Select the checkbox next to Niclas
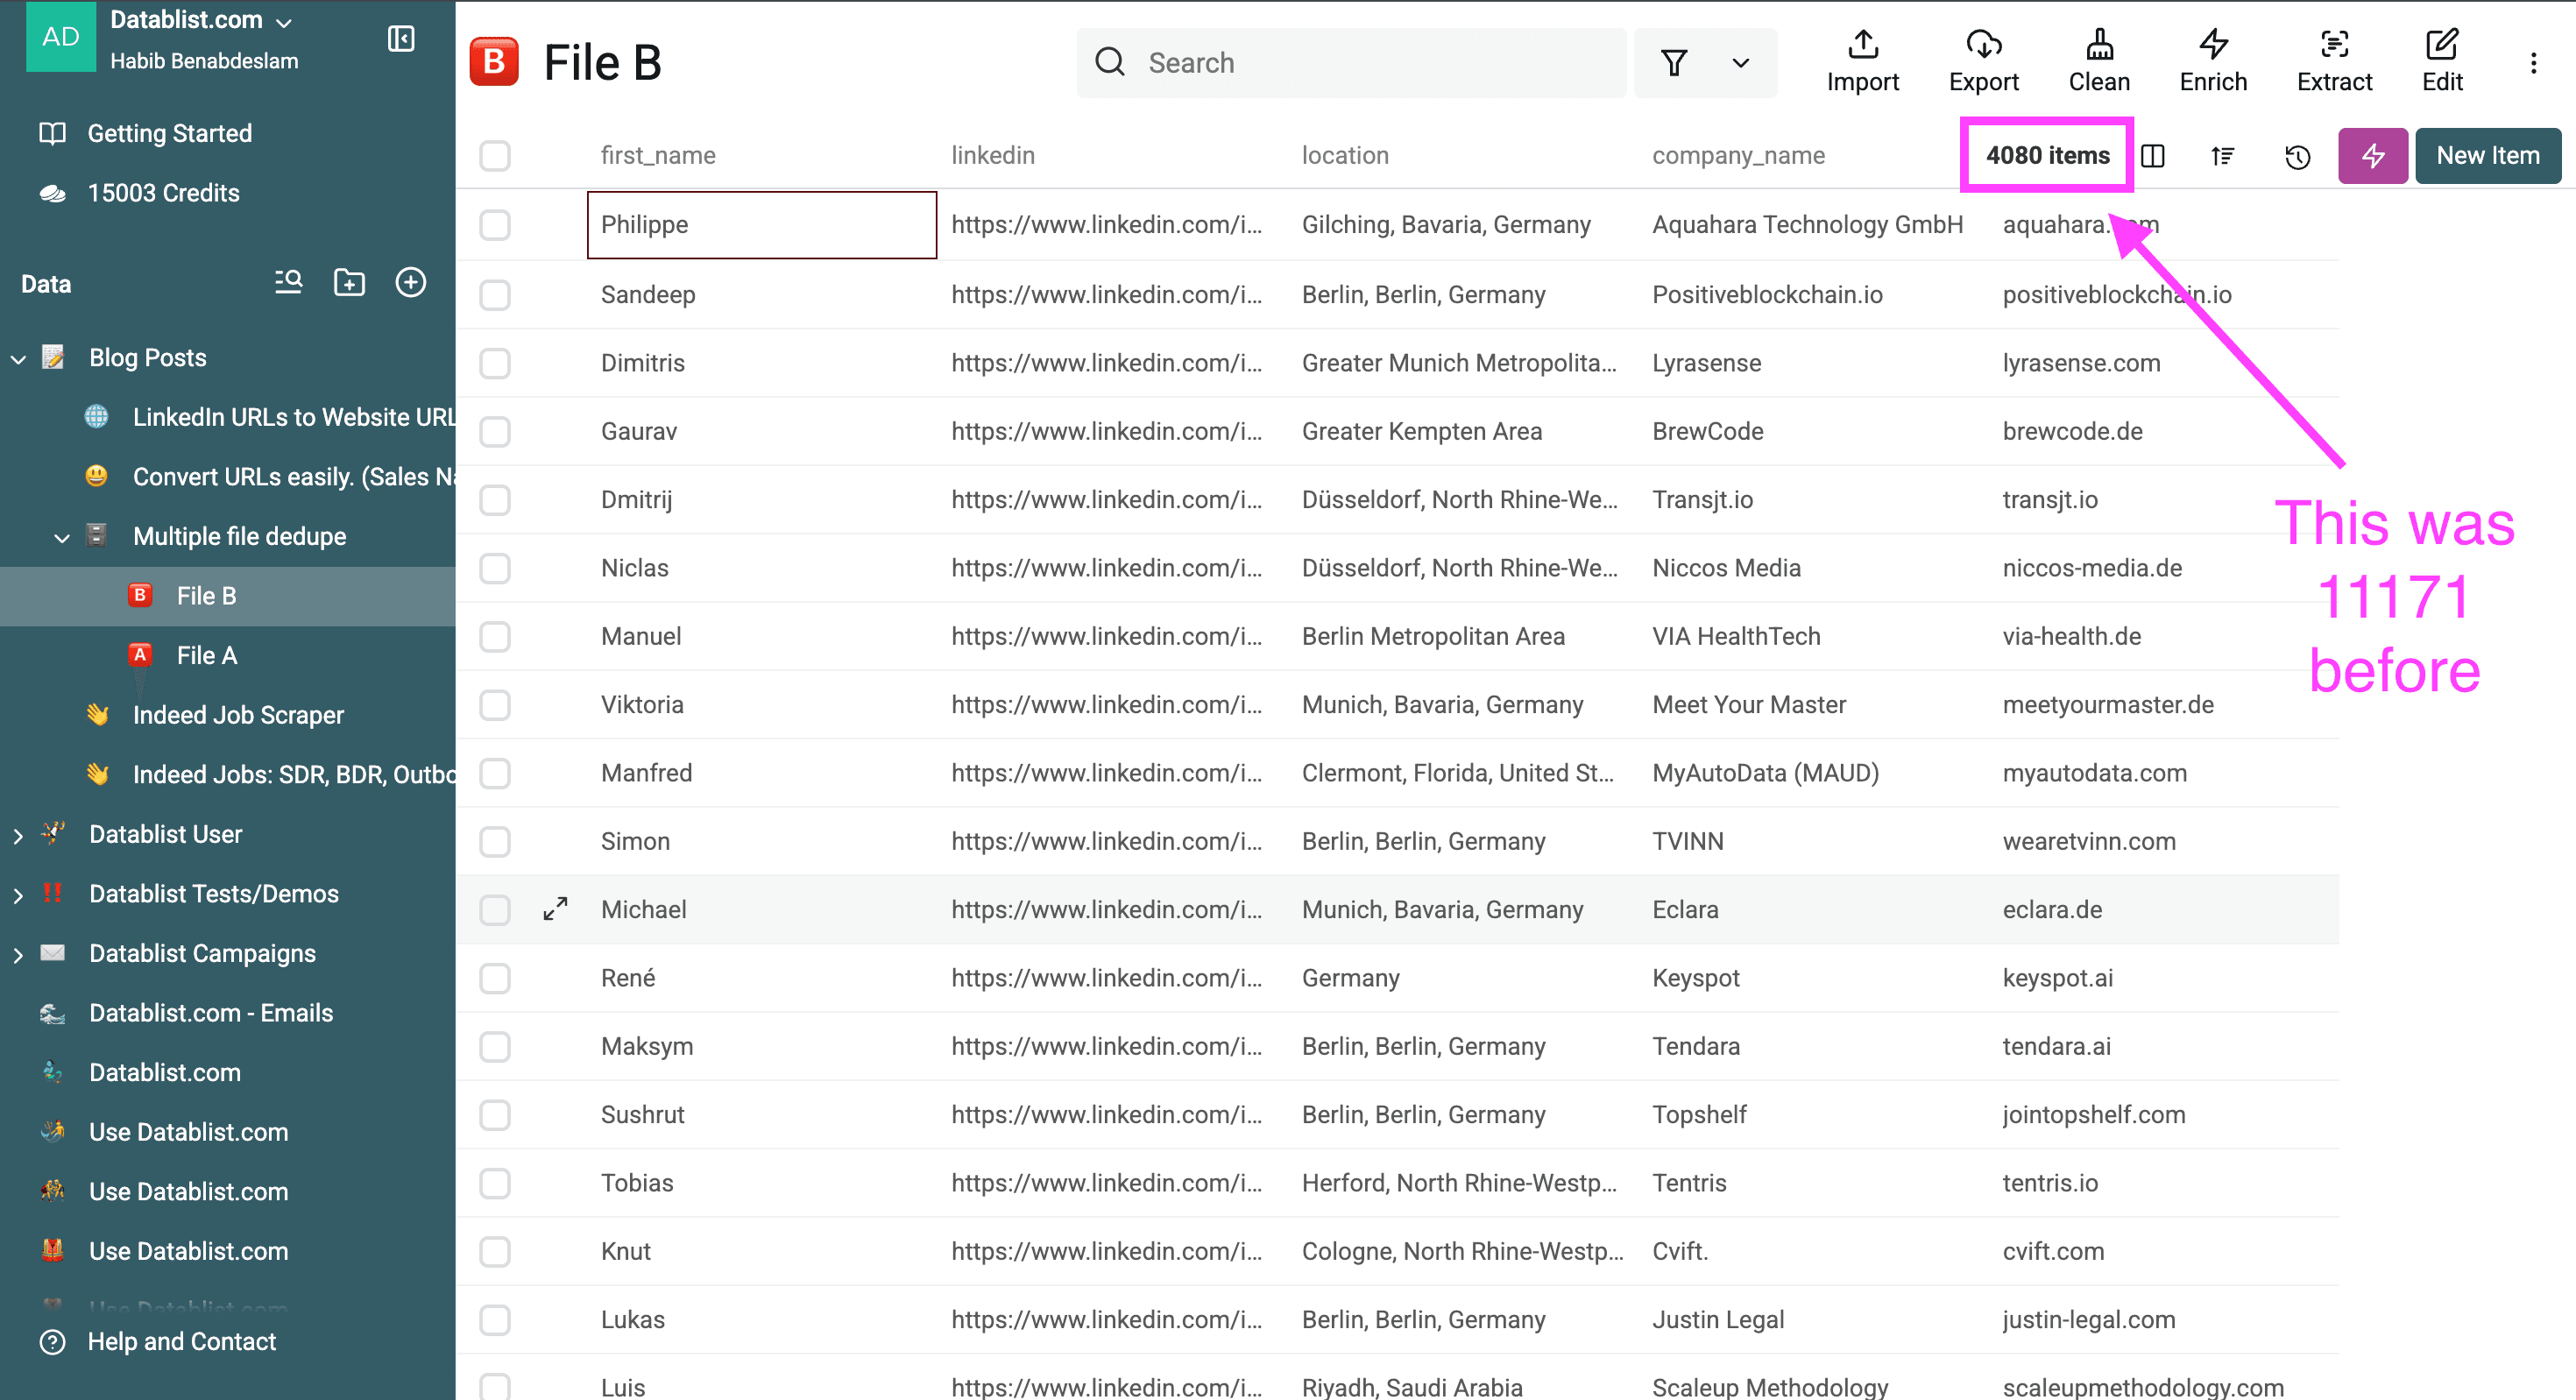 [x=495, y=568]
